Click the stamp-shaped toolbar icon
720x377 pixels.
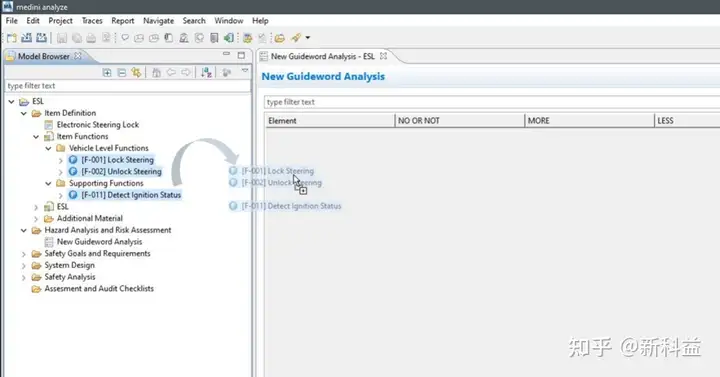tap(184, 38)
